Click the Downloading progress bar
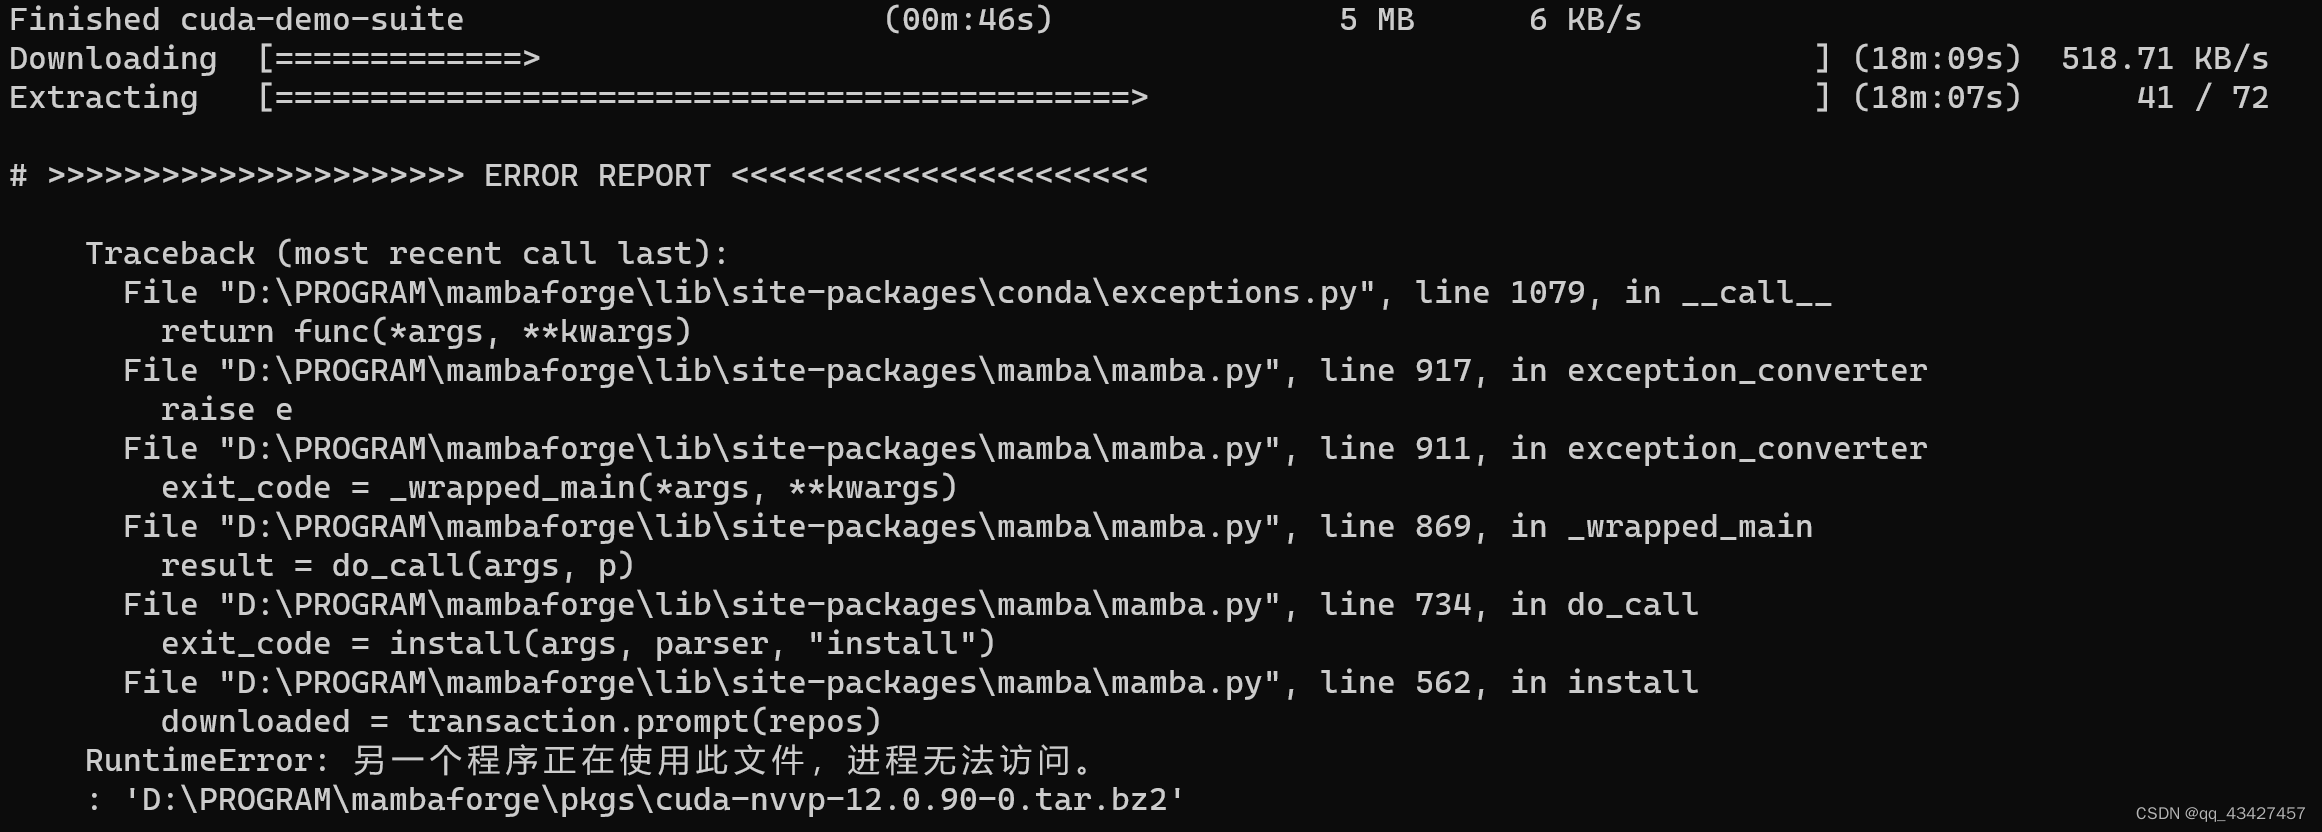The height and width of the screenshot is (832, 2322). (1044, 59)
